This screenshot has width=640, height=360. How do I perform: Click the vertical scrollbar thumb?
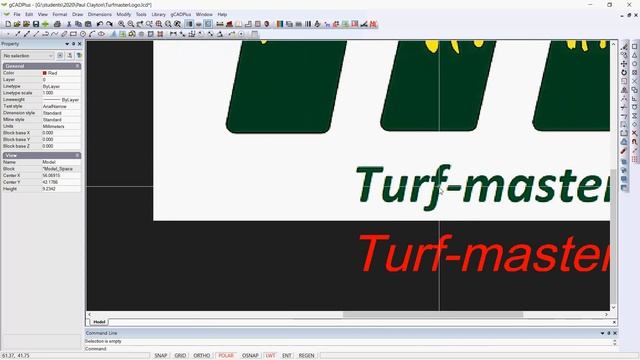pos(613,236)
